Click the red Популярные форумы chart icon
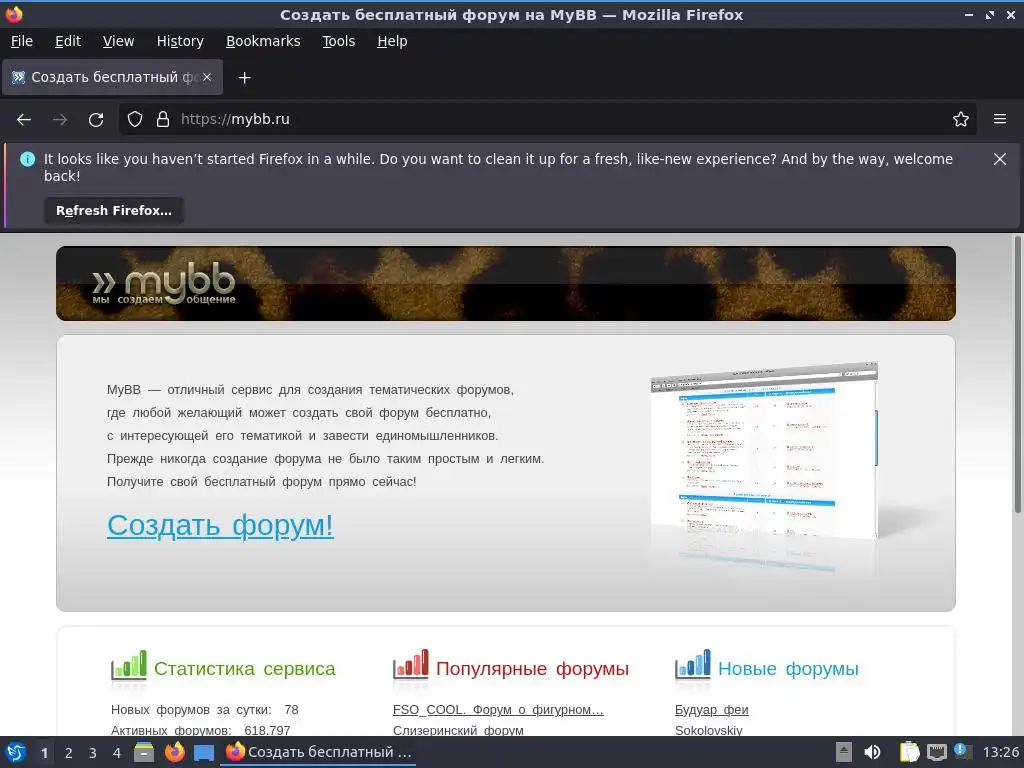The width and height of the screenshot is (1024, 768). coord(411,665)
